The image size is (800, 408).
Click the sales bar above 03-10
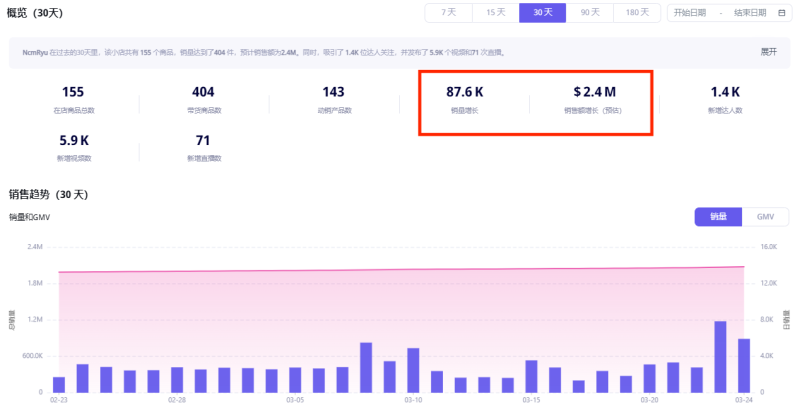[413, 370]
